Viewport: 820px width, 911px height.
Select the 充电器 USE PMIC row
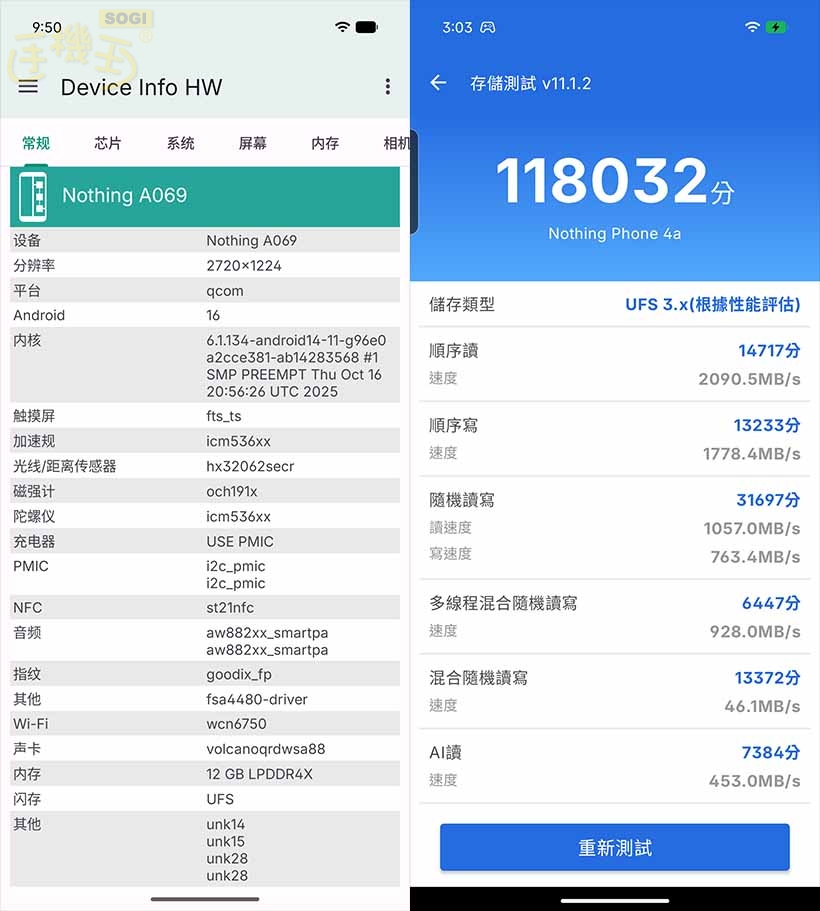coord(205,541)
